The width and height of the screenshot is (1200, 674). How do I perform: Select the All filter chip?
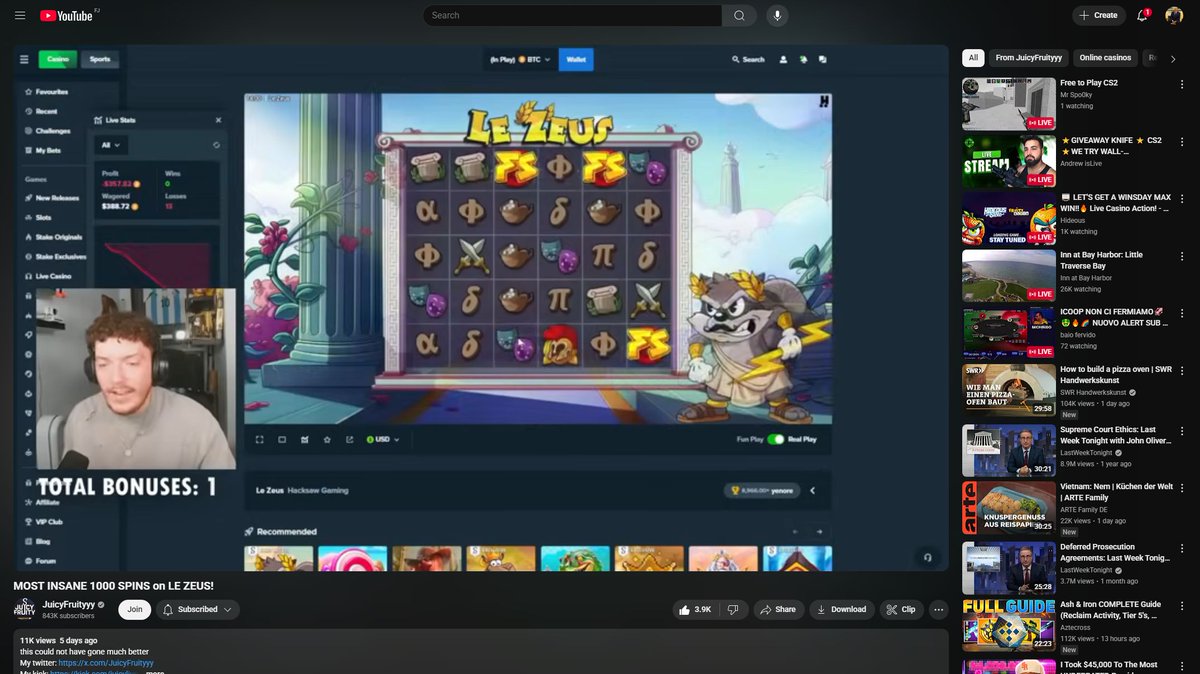973,58
